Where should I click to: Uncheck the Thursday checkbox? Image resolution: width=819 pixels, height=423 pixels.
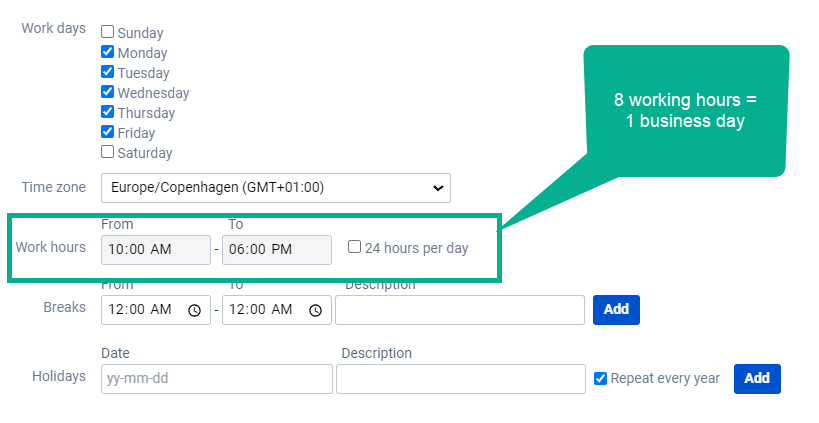tap(108, 112)
